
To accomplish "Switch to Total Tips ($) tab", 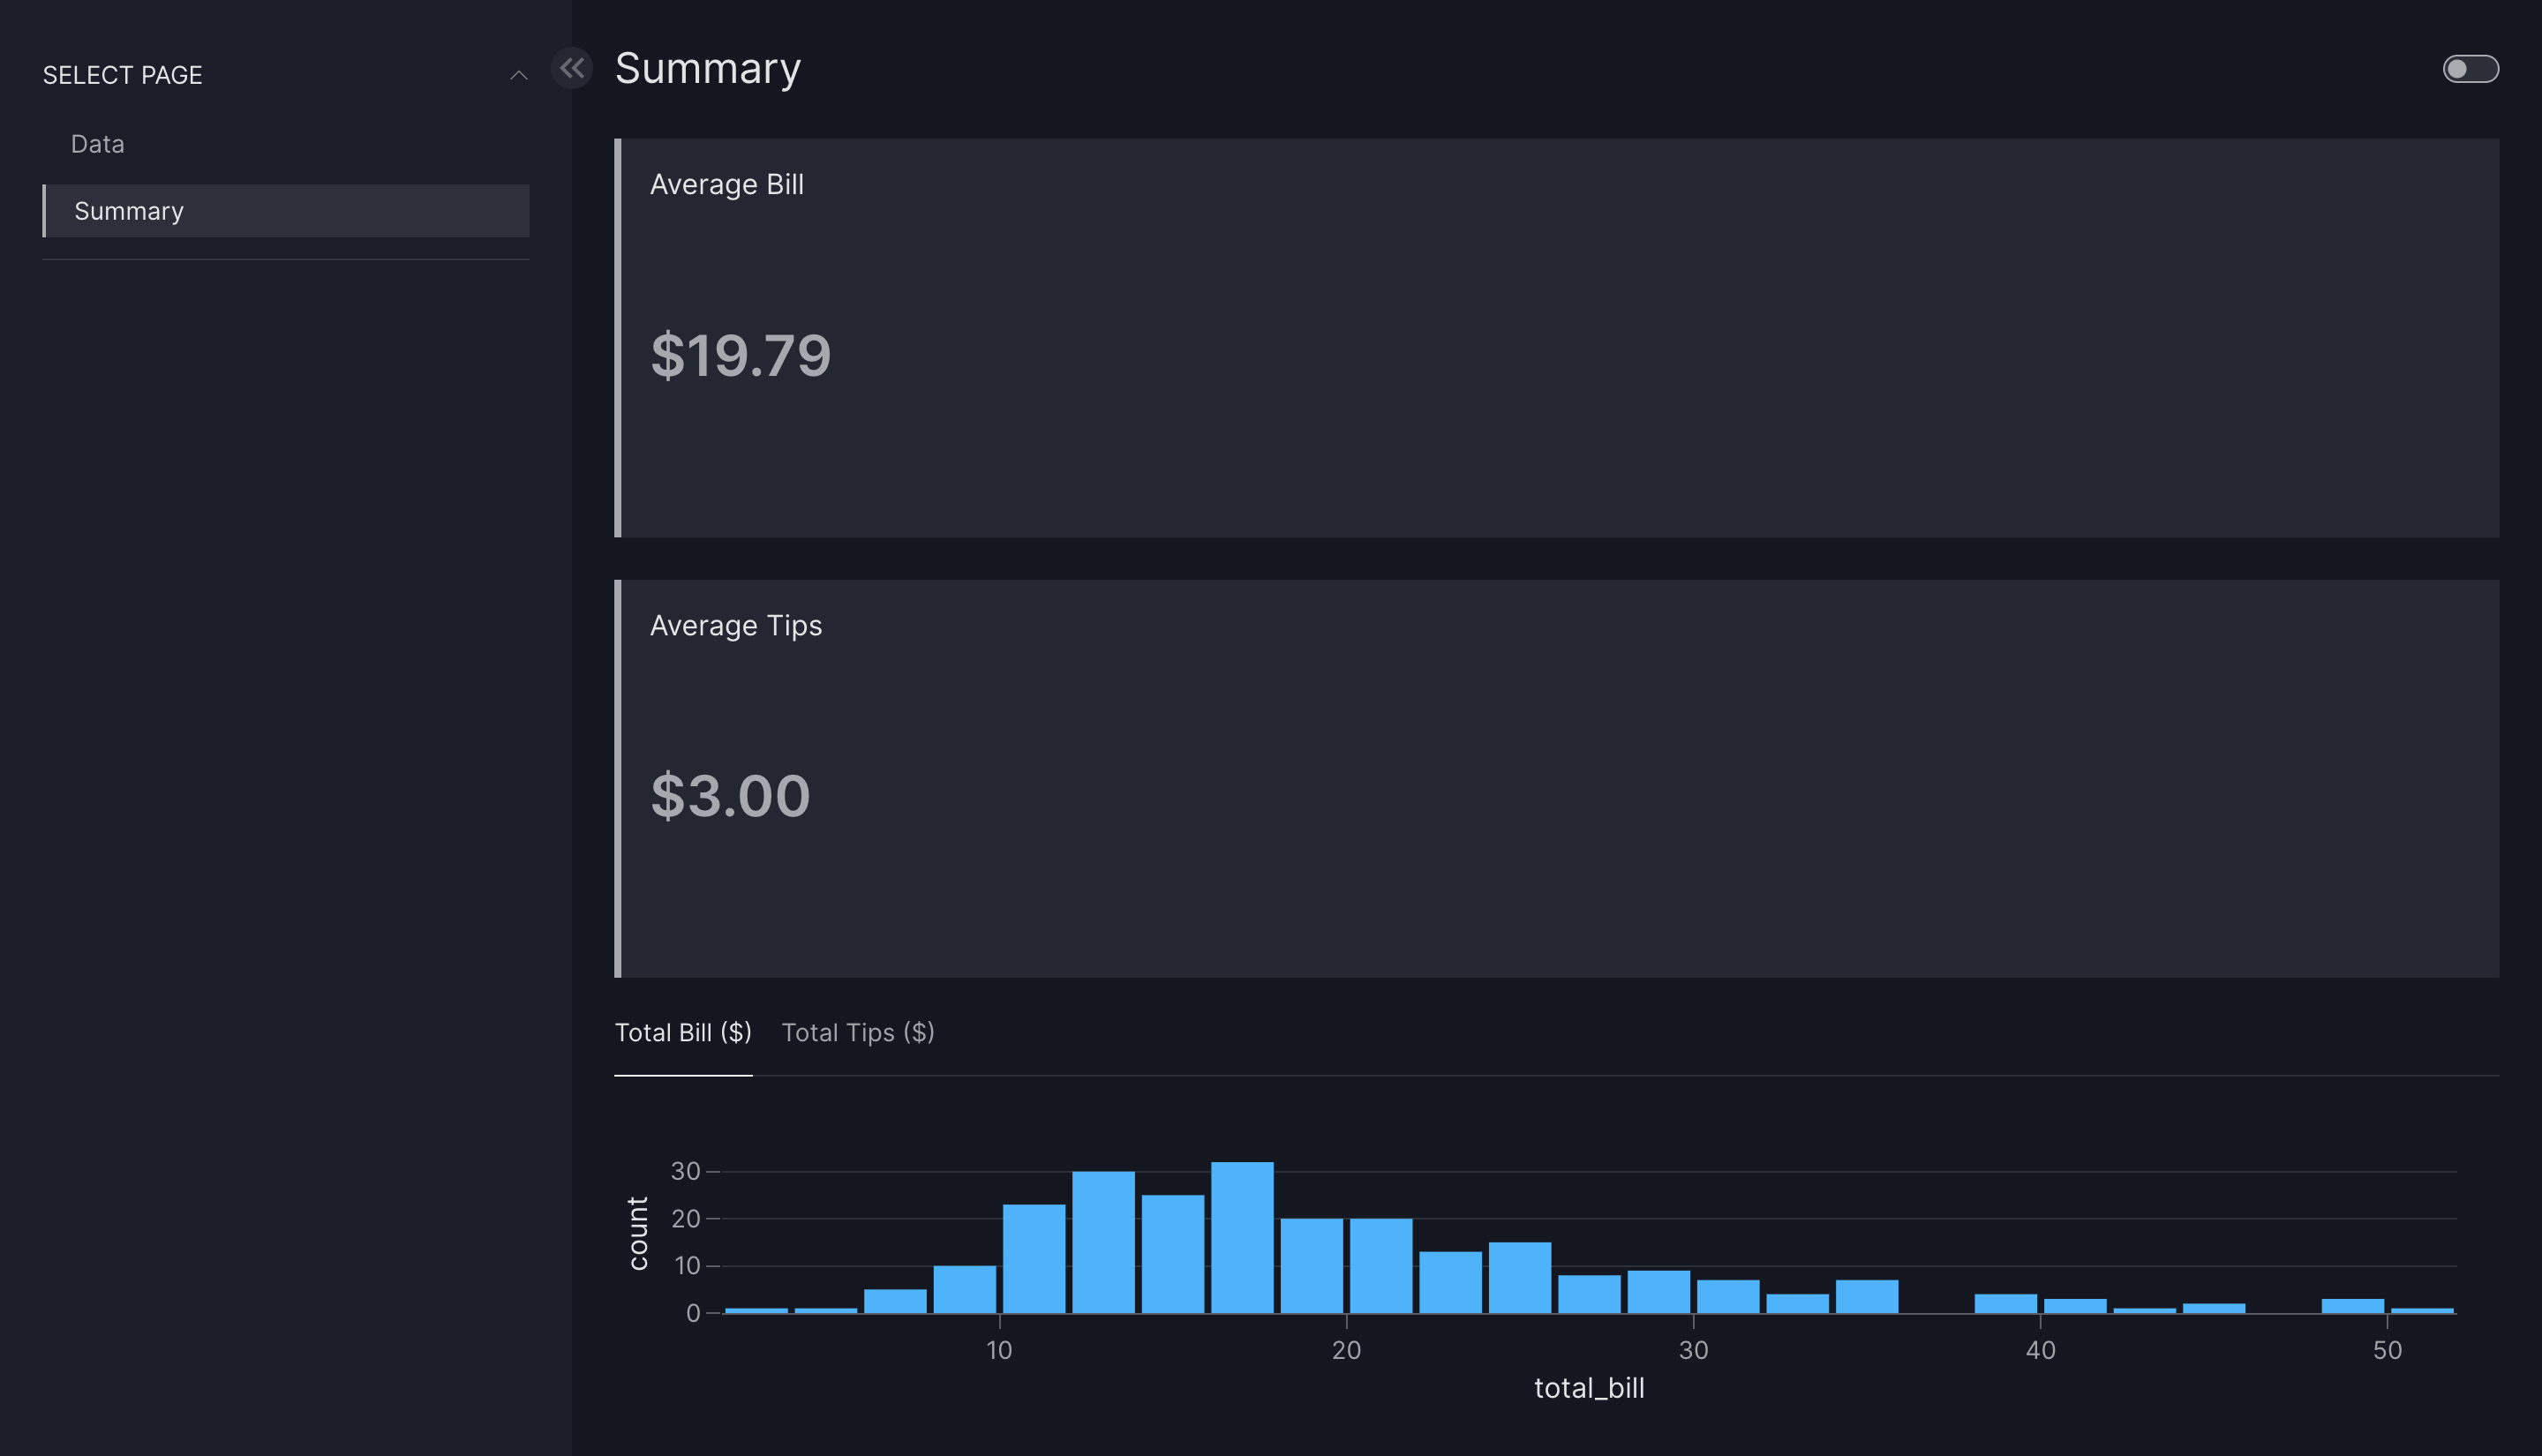I will [x=857, y=1032].
